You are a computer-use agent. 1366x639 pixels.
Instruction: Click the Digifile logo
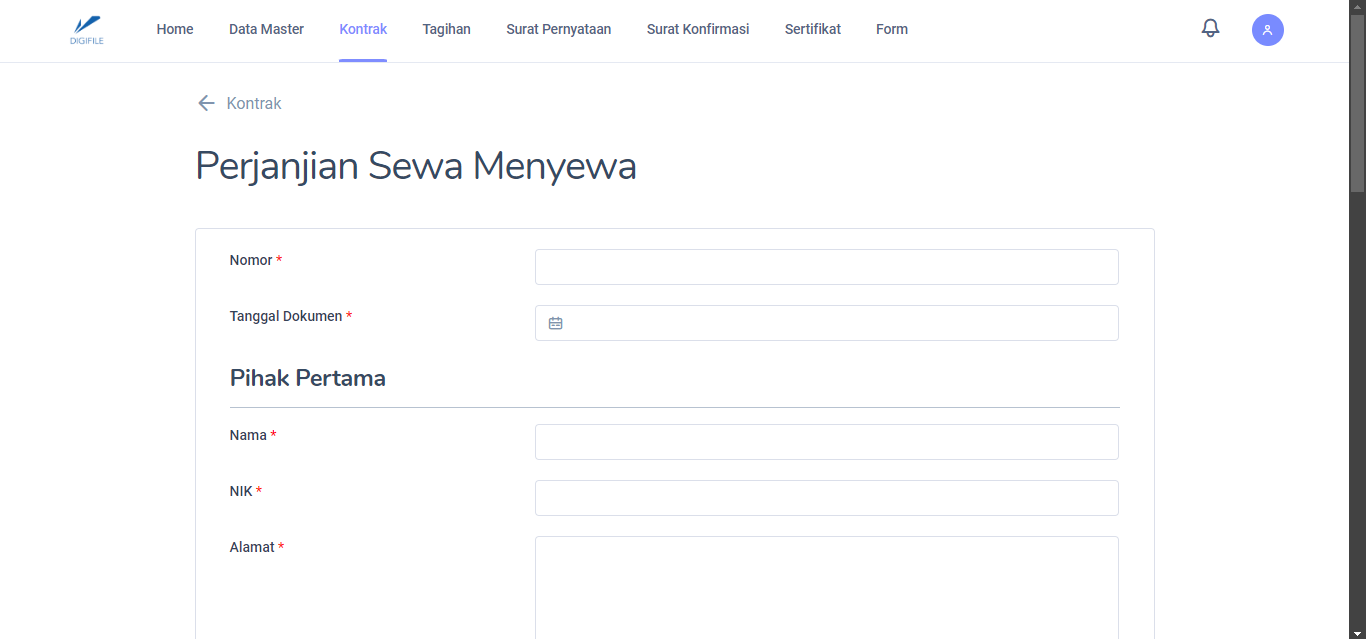[87, 29]
